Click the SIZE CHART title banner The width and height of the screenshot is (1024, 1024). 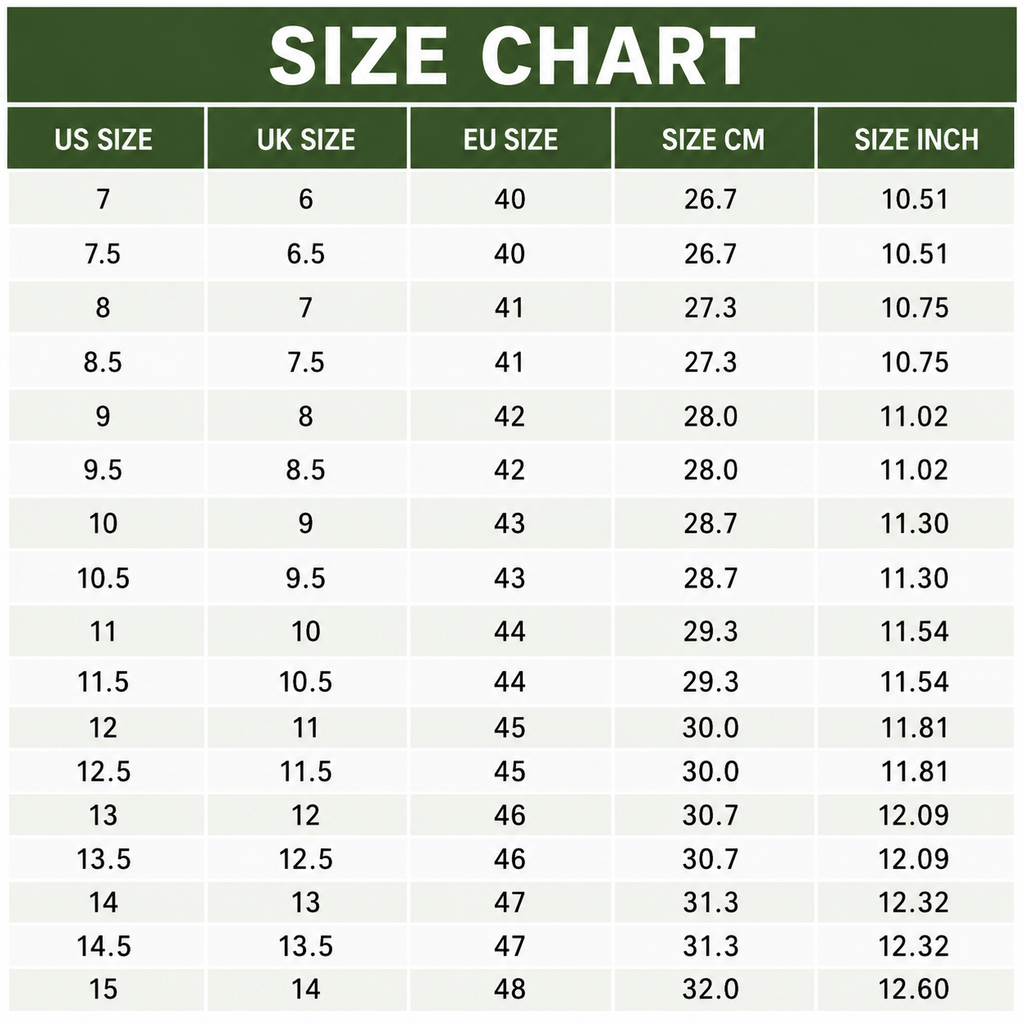click(x=511, y=55)
